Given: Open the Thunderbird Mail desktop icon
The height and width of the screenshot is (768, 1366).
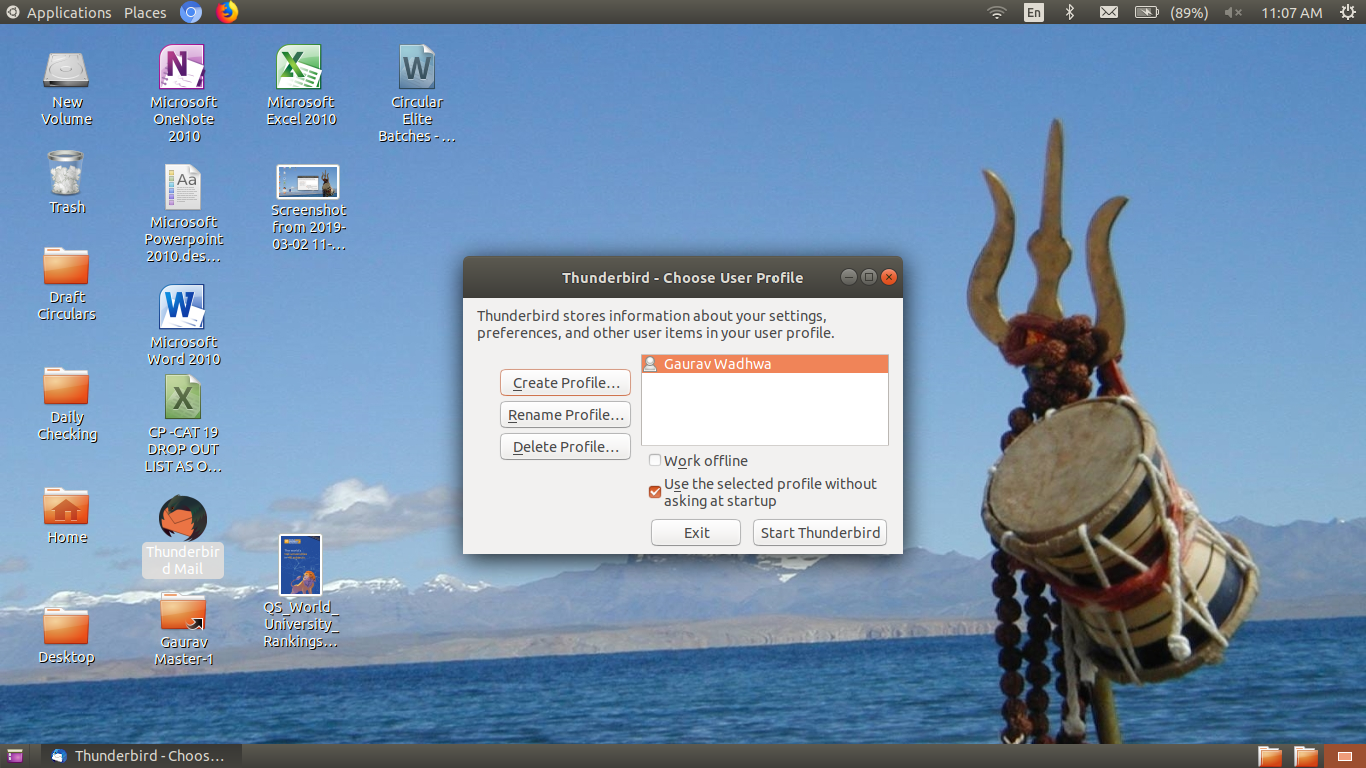Looking at the screenshot, I should 183,521.
